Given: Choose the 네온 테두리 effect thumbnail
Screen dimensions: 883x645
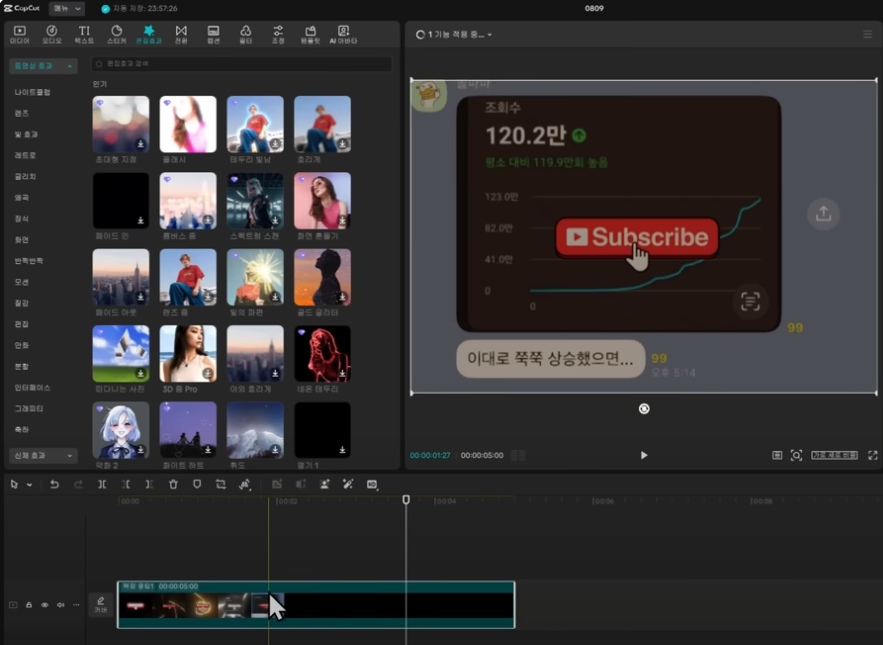Looking at the screenshot, I should [x=322, y=353].
